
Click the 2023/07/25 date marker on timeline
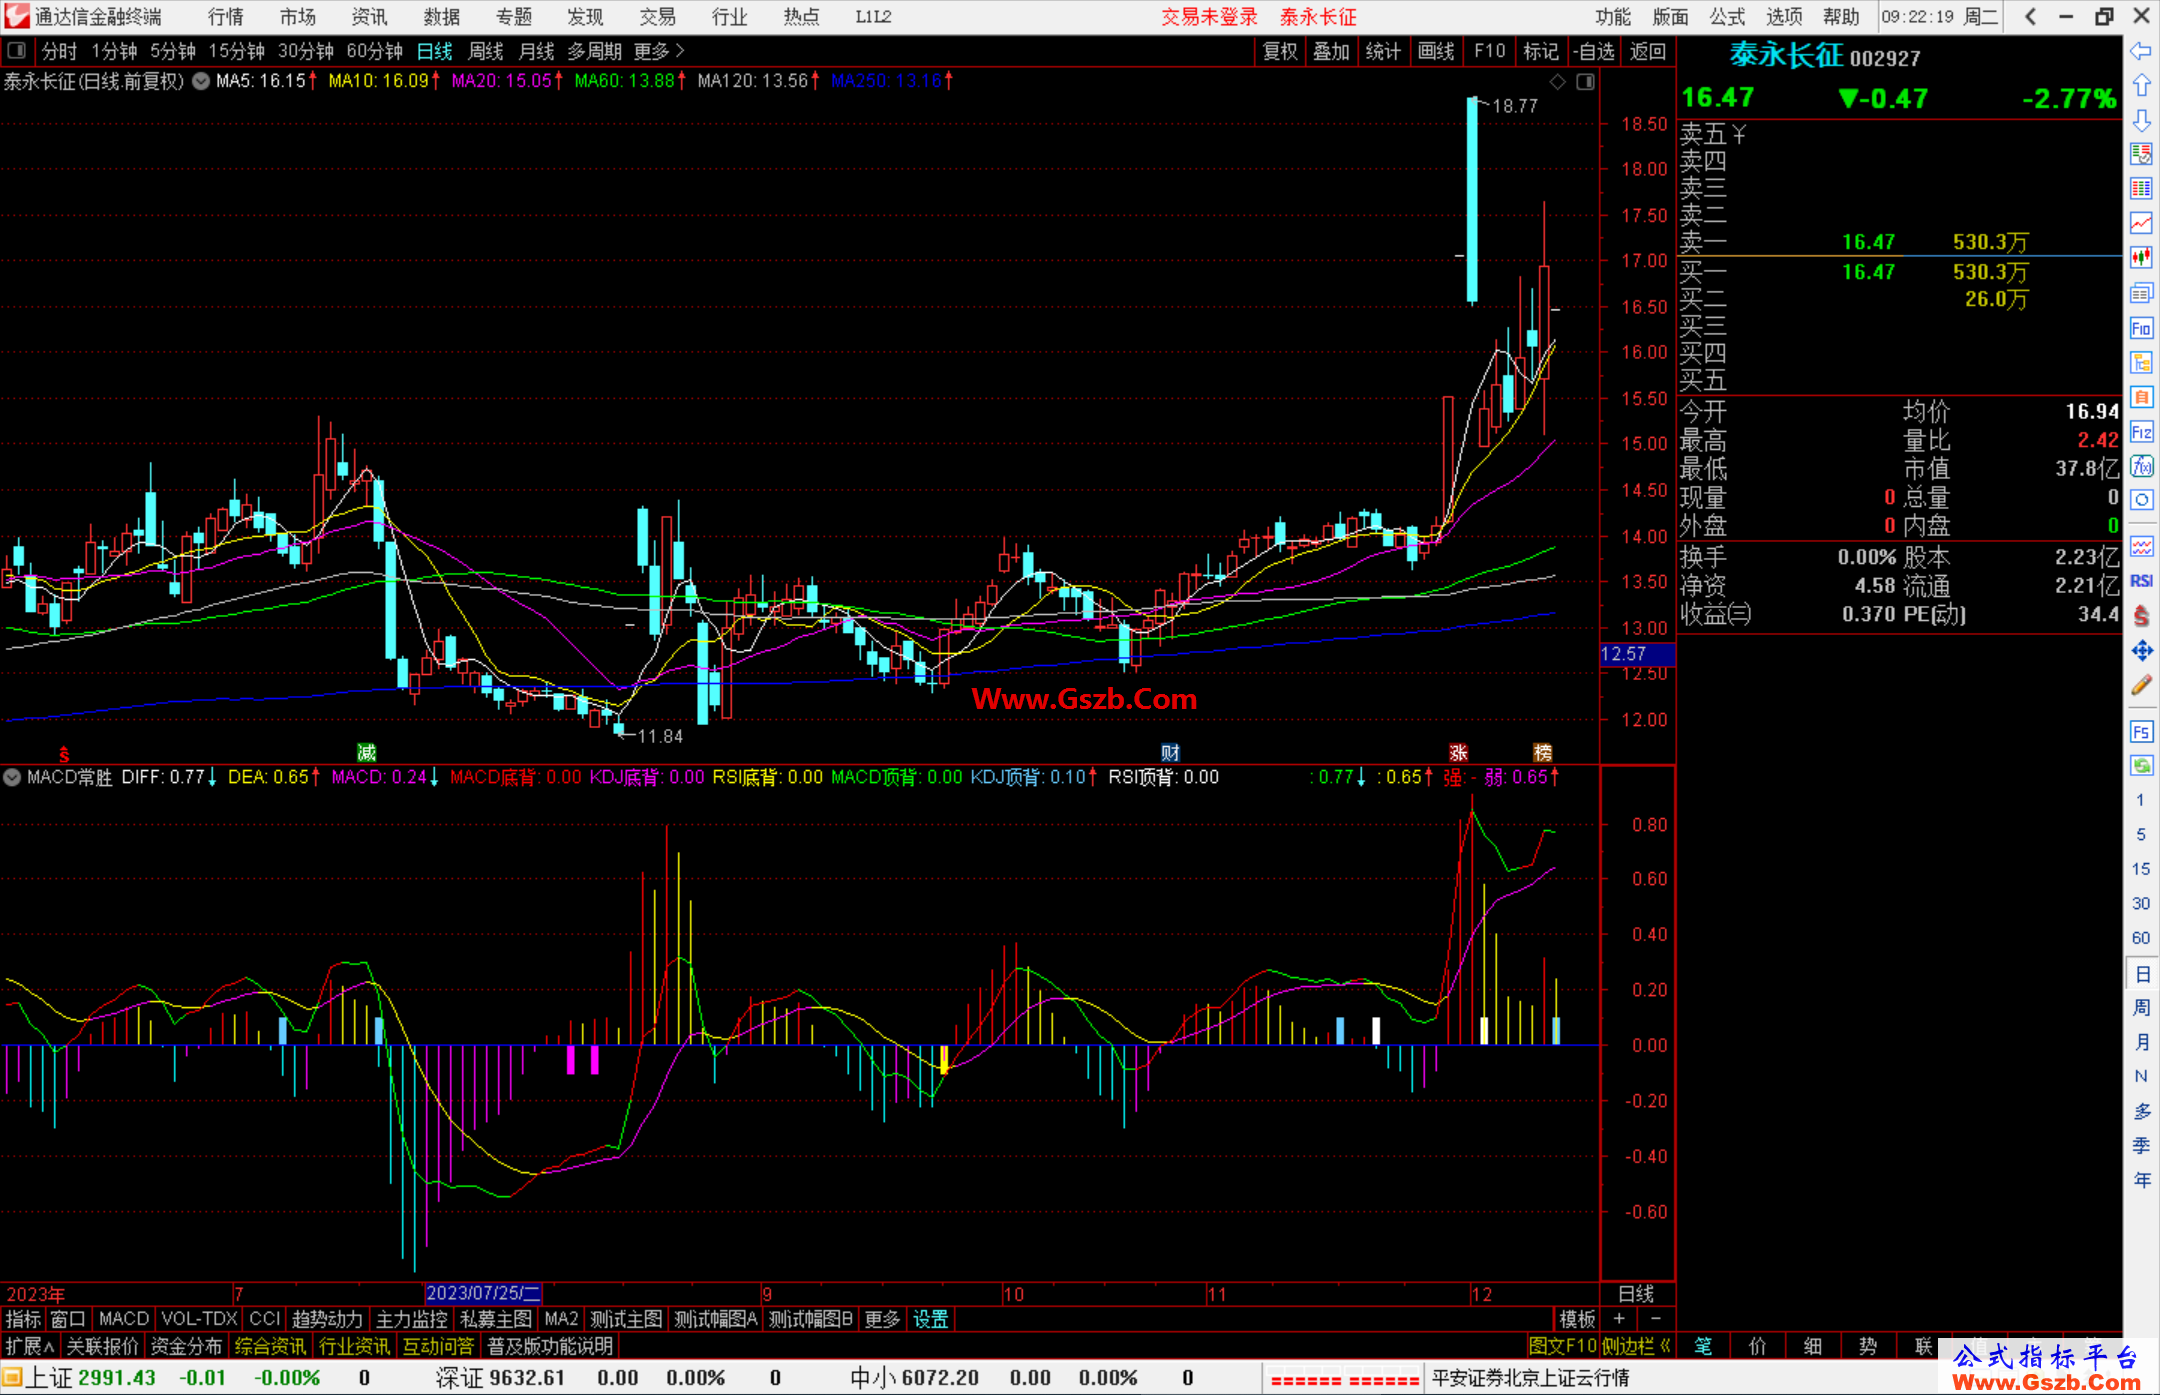483,1293
